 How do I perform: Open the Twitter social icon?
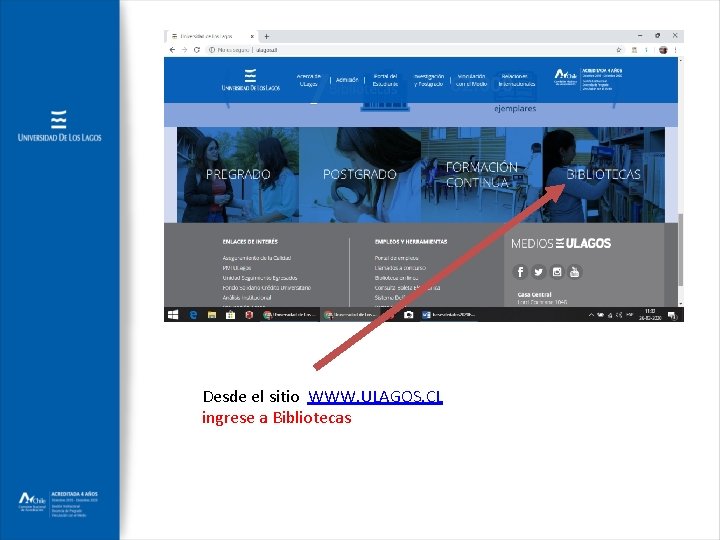click(x=538, y=272)
